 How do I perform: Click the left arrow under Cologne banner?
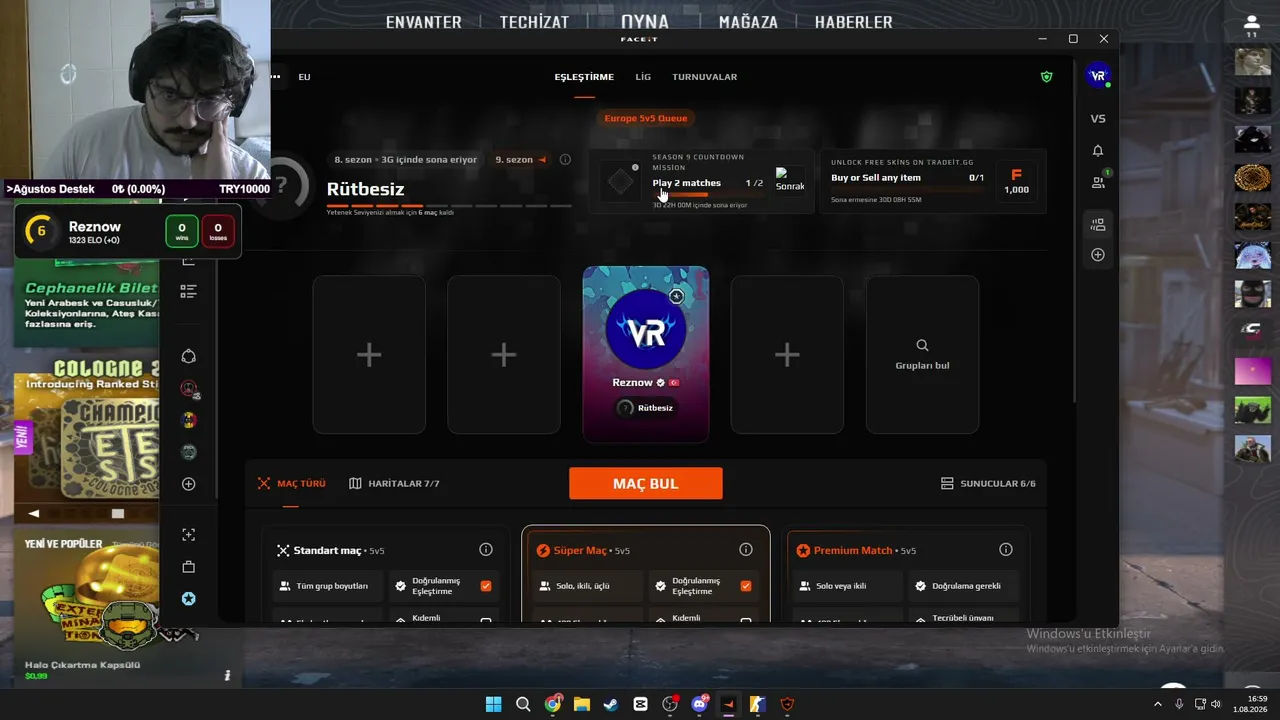point(33,513)
